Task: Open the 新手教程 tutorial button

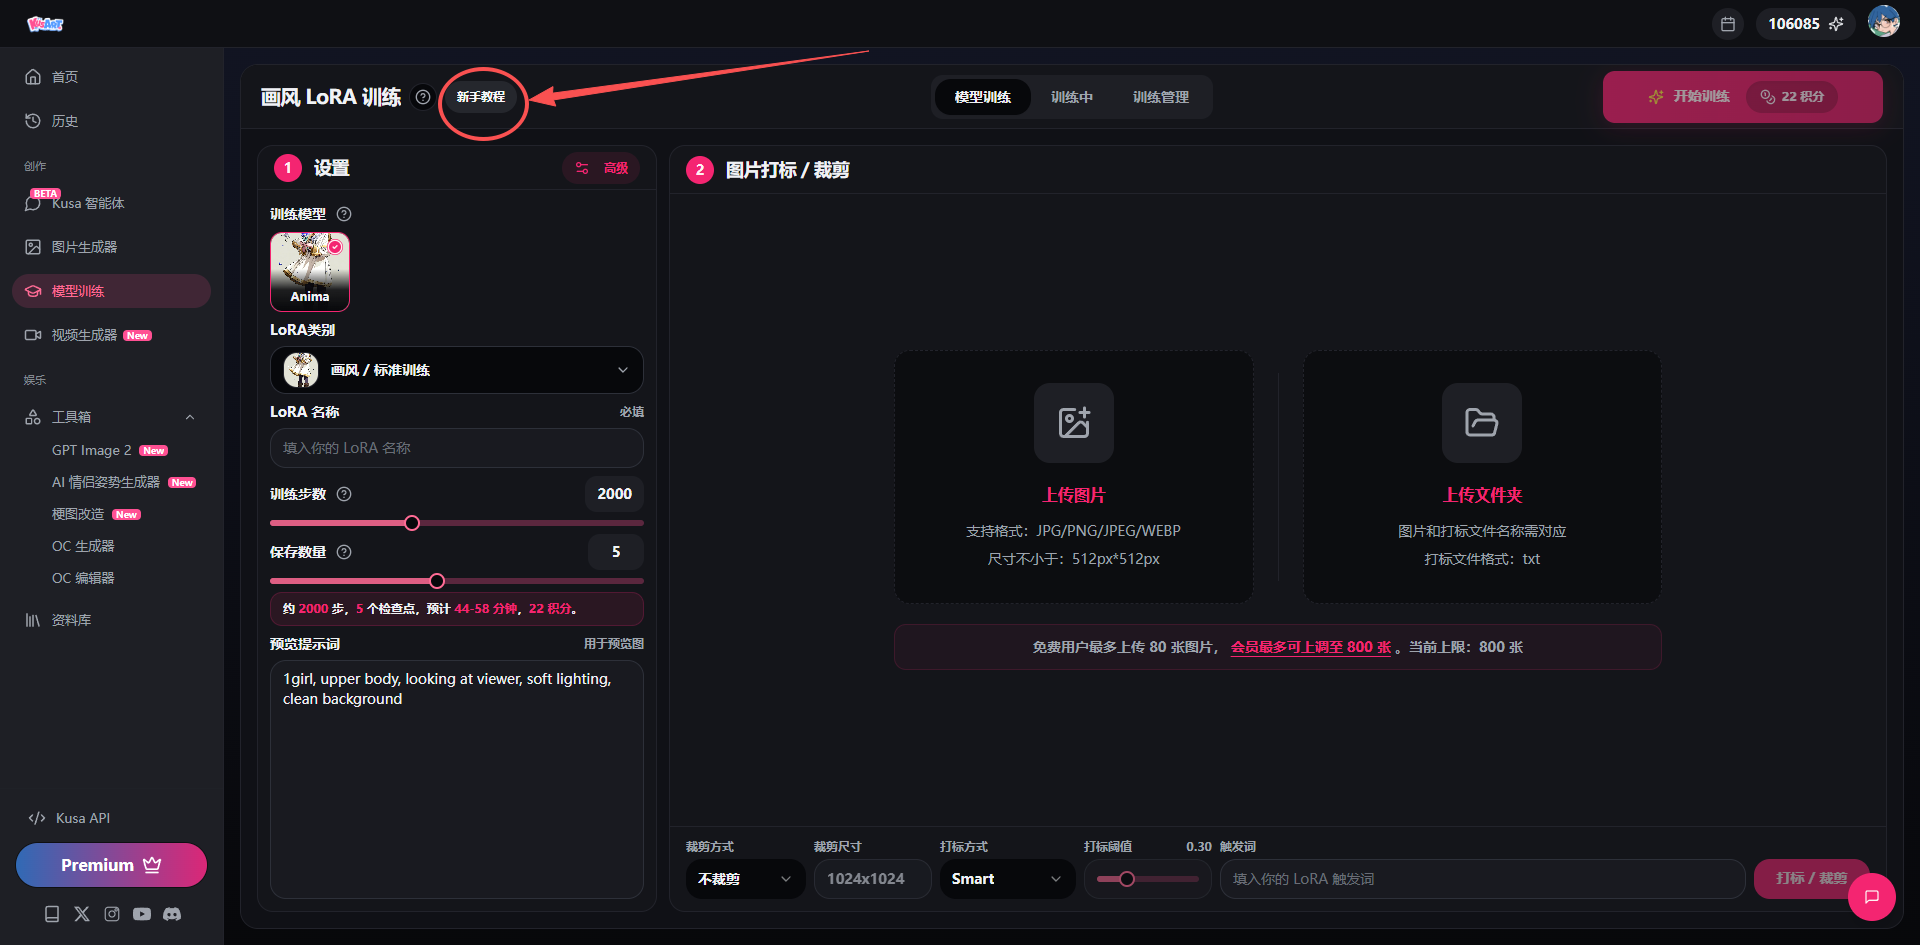Action: (481, 97)
